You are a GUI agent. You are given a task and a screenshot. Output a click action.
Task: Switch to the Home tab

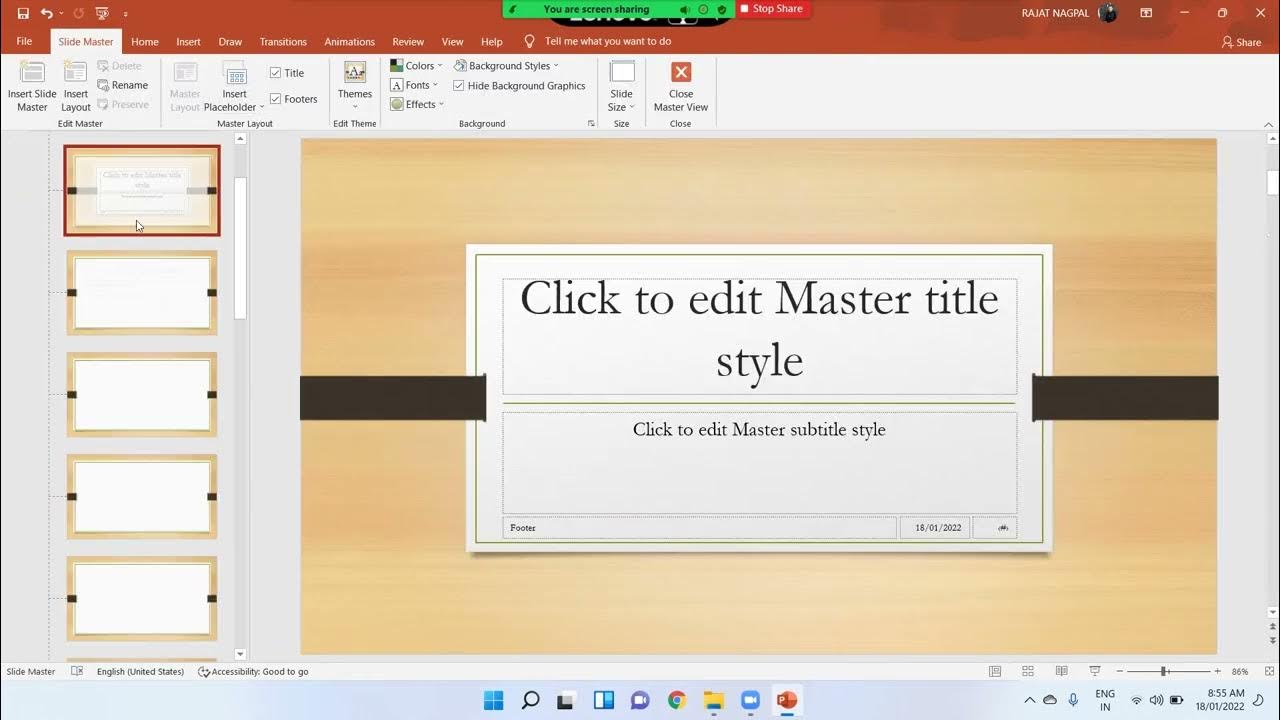[x=145, y=42]
